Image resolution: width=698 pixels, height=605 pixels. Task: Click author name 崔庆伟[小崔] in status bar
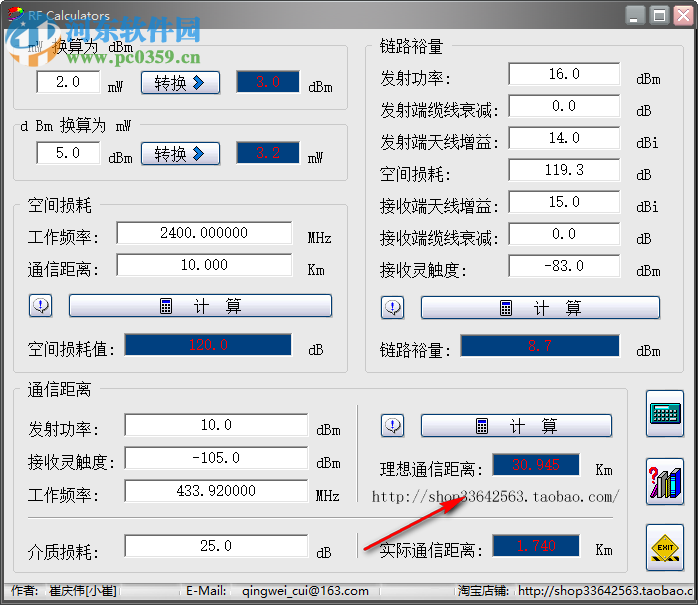[83, 591]
